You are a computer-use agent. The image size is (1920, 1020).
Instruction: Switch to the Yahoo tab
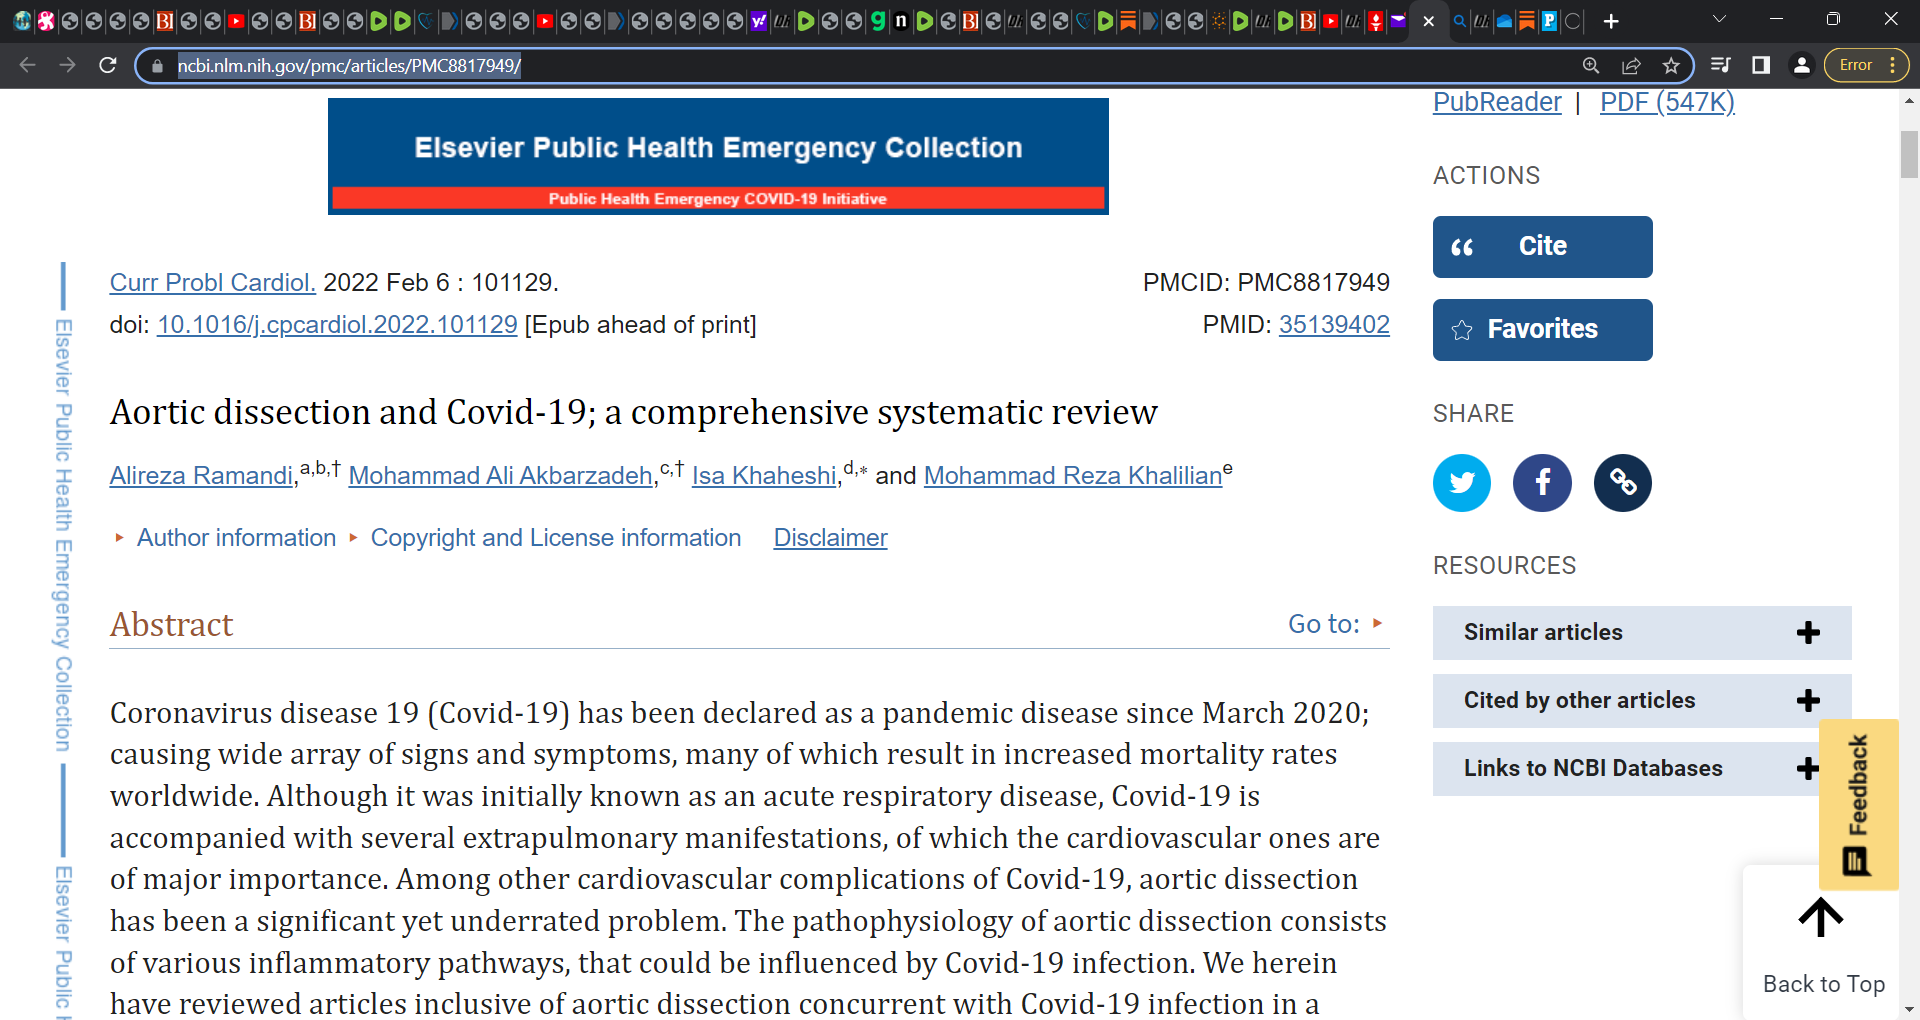[758, 21]
